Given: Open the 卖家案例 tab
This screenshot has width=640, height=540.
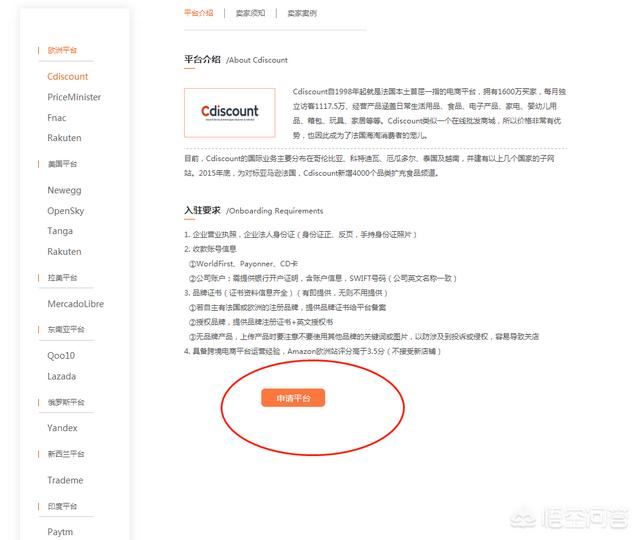Looking at the screenshot, I should coord(302,13).
